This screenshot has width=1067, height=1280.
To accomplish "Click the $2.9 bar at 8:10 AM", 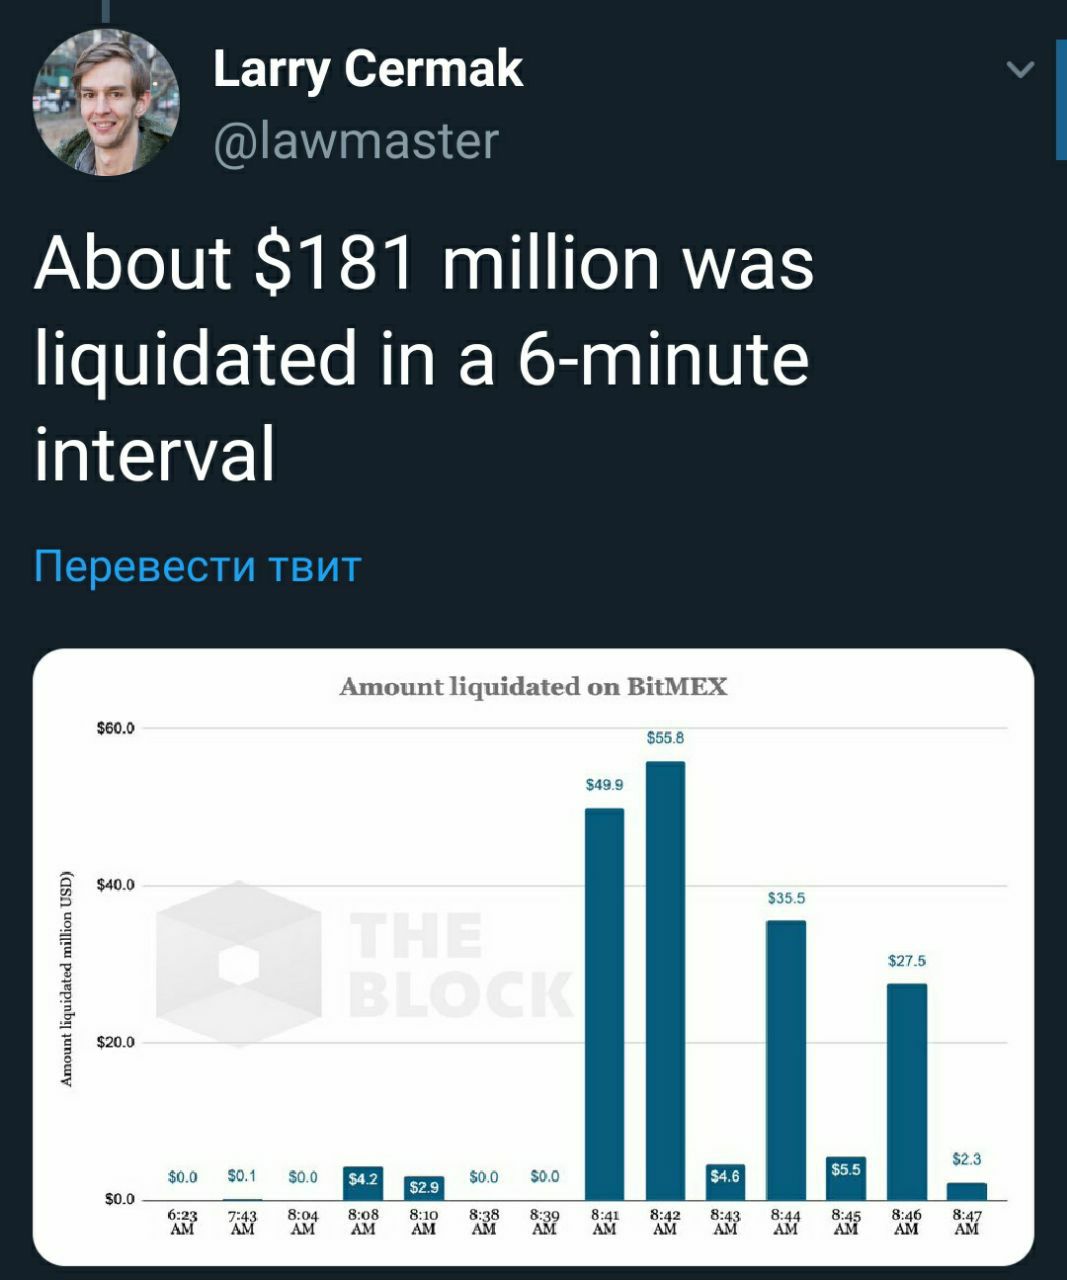I will [x=423, y=1188].
